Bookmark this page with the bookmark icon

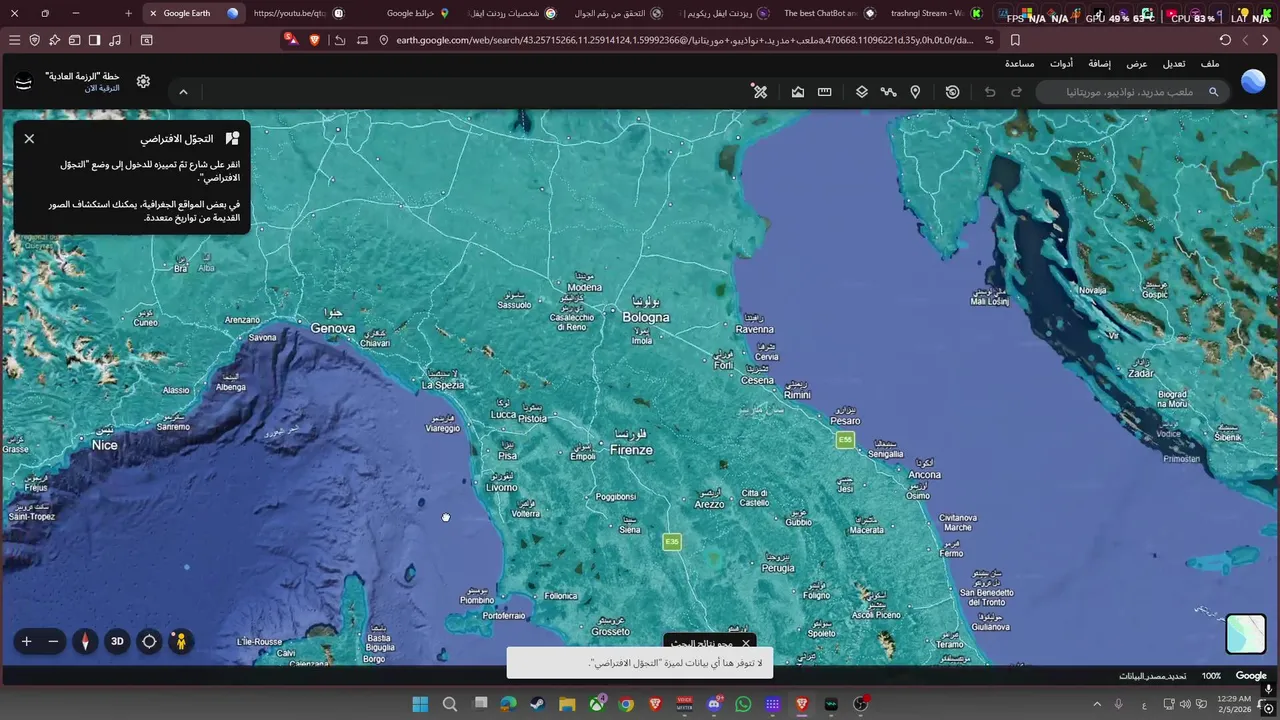1015,40
